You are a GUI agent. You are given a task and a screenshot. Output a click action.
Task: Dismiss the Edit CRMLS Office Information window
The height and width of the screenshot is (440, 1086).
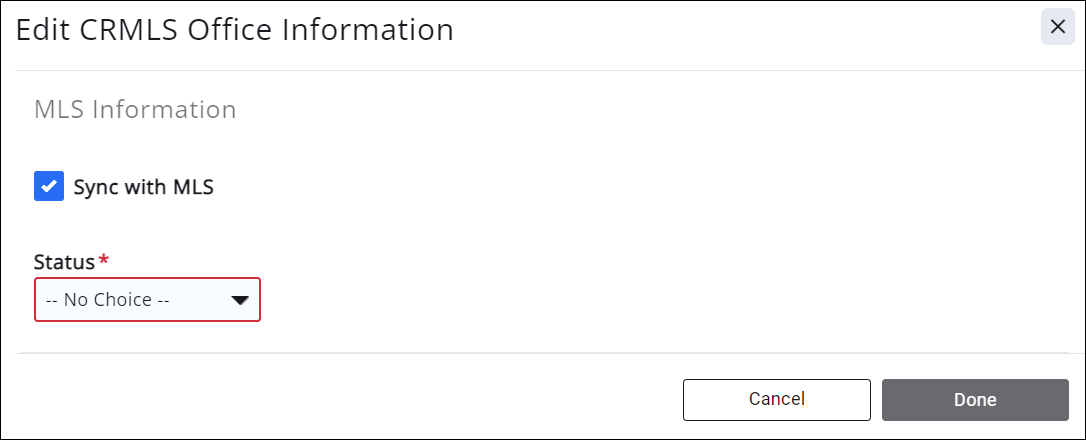[x=1057, y=27]
